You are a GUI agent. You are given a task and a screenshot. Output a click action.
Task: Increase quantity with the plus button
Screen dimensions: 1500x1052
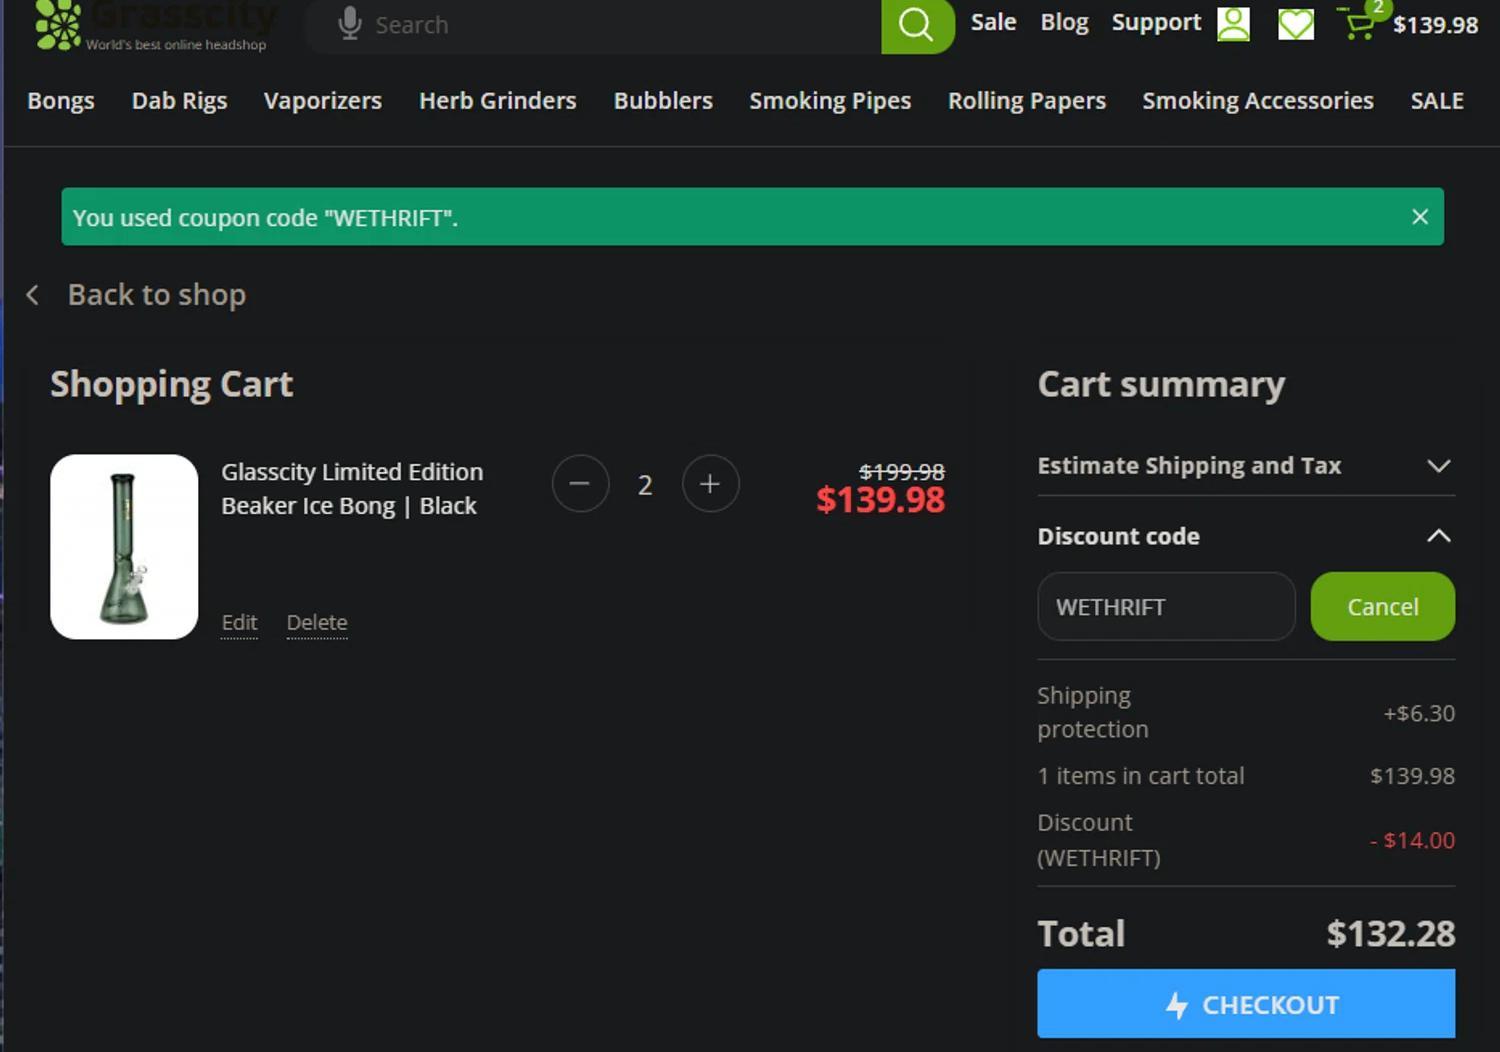710,484
